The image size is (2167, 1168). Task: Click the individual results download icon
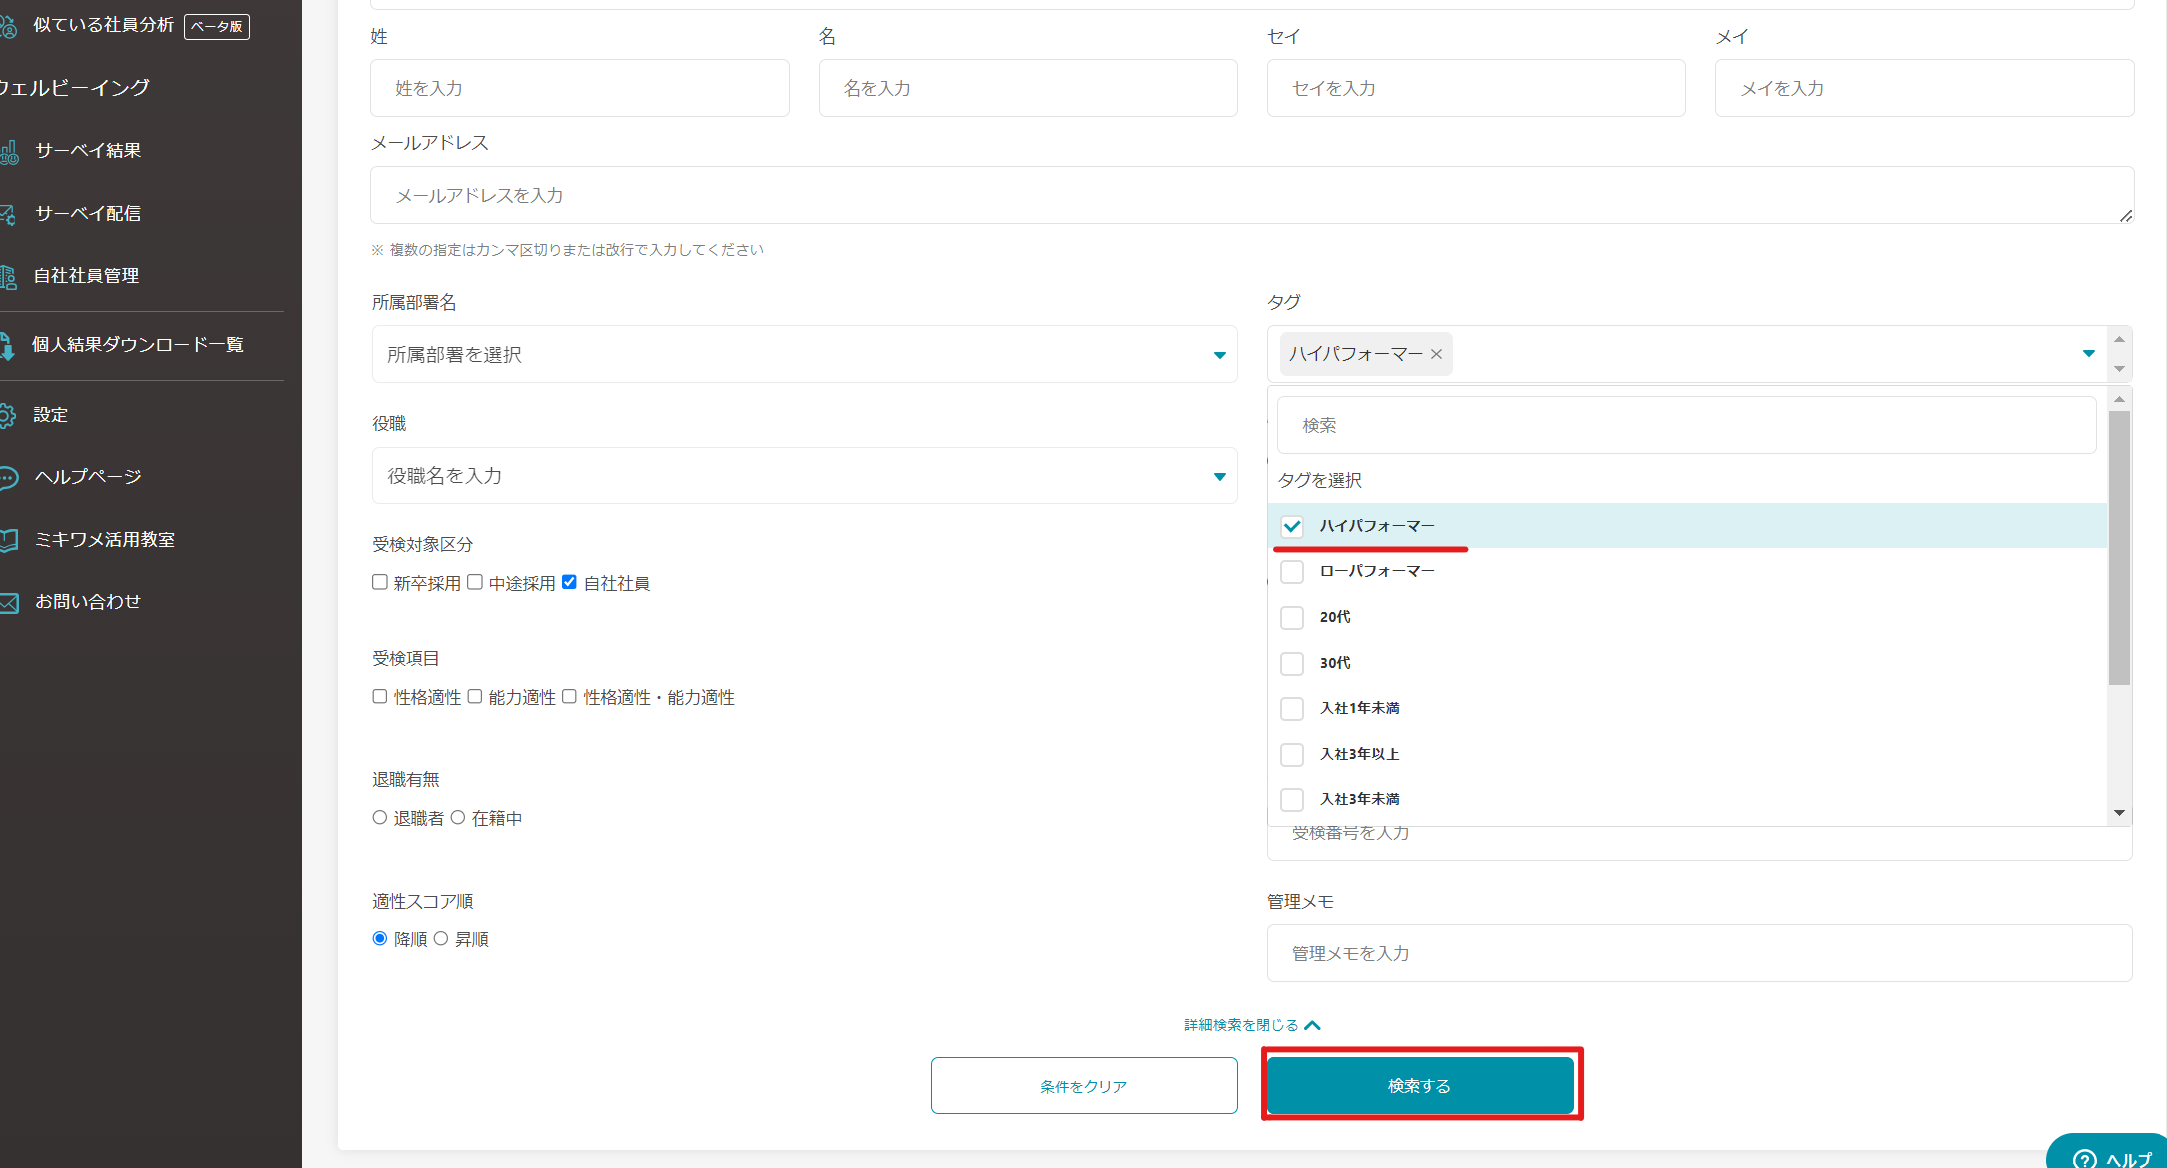7,346
